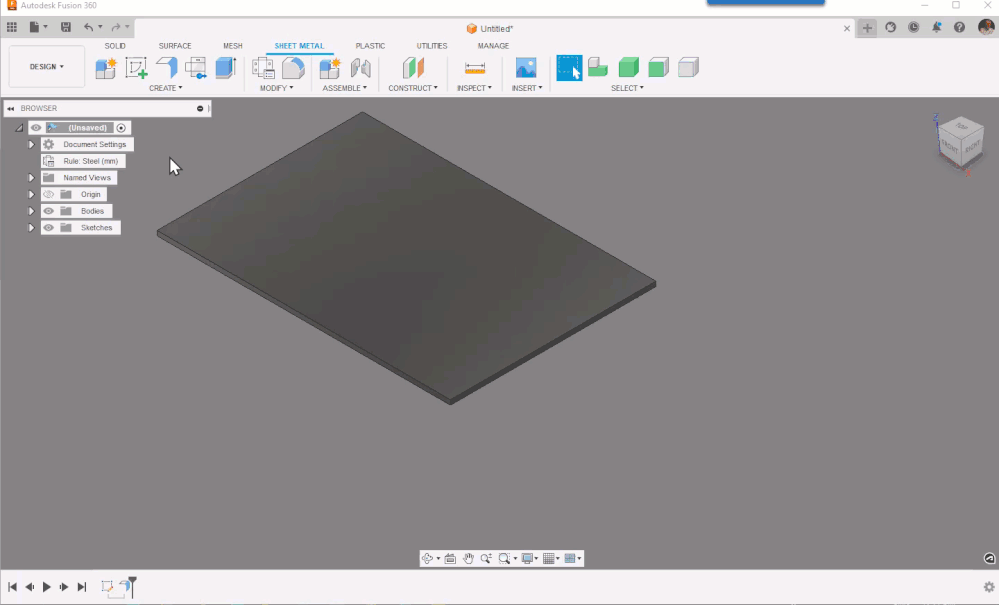Toggle visibility of the Sketches folder
This screenshot has width=999, height=605.
pos(48,228)
